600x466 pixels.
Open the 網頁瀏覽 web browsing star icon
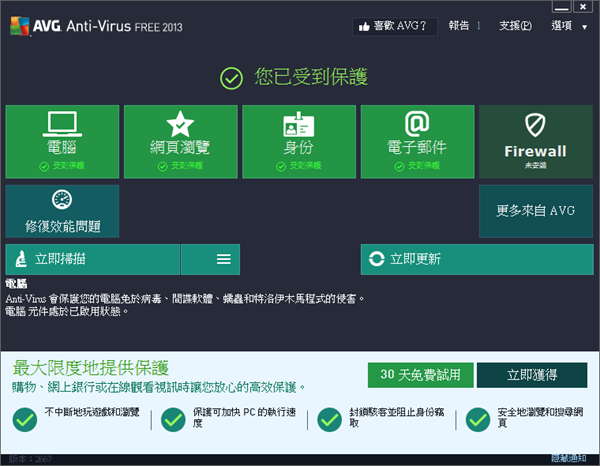pos(180,124)
